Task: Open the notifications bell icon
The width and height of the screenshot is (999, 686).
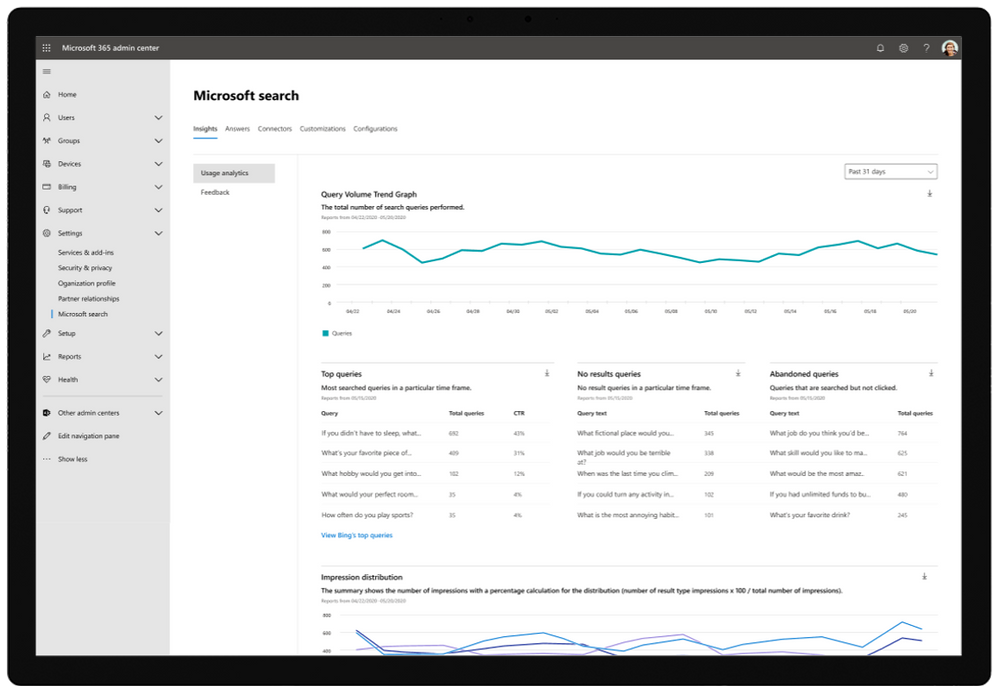Action: 880,48
